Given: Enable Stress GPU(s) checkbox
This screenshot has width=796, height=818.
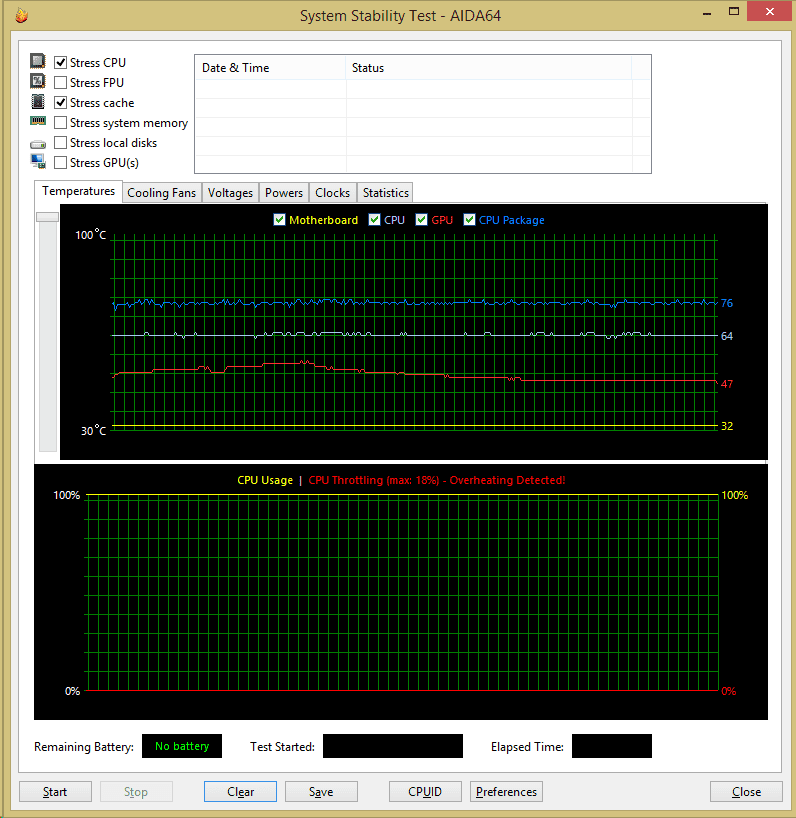Looking at the screenshot, I should (x=61, y=163).
